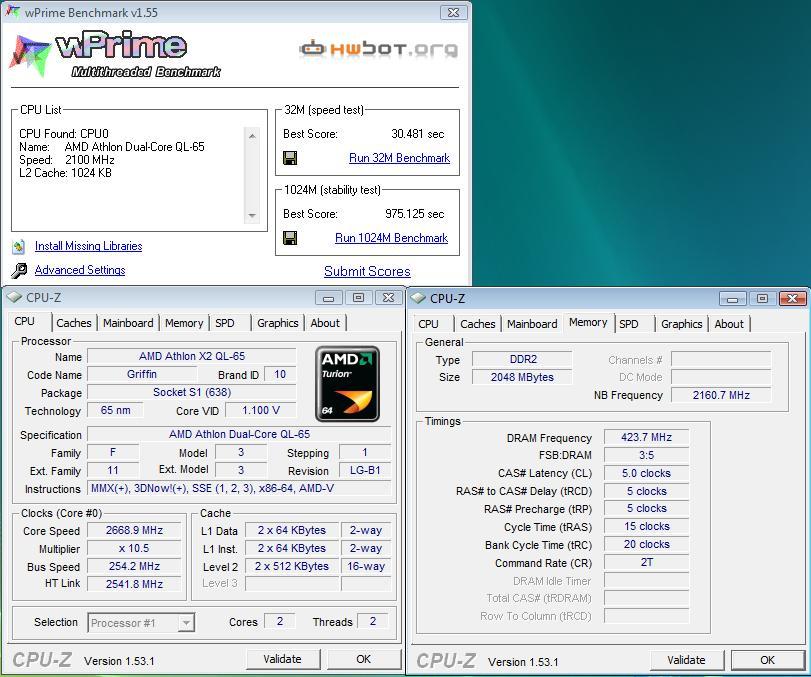Click the HWBOT.org logo
Image resolution: width=811 pixels, height=677 pixels.
tap(378, 49)
